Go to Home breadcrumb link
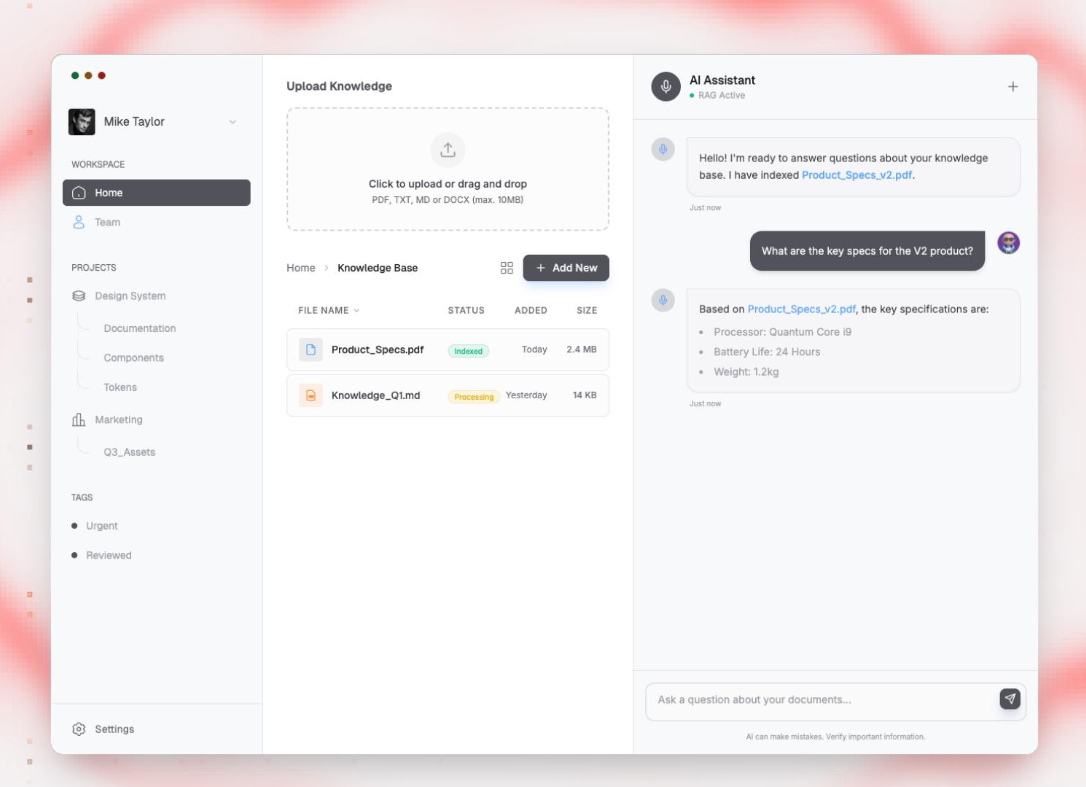This screenshot has width=1086, height=787. click(301, 268)
